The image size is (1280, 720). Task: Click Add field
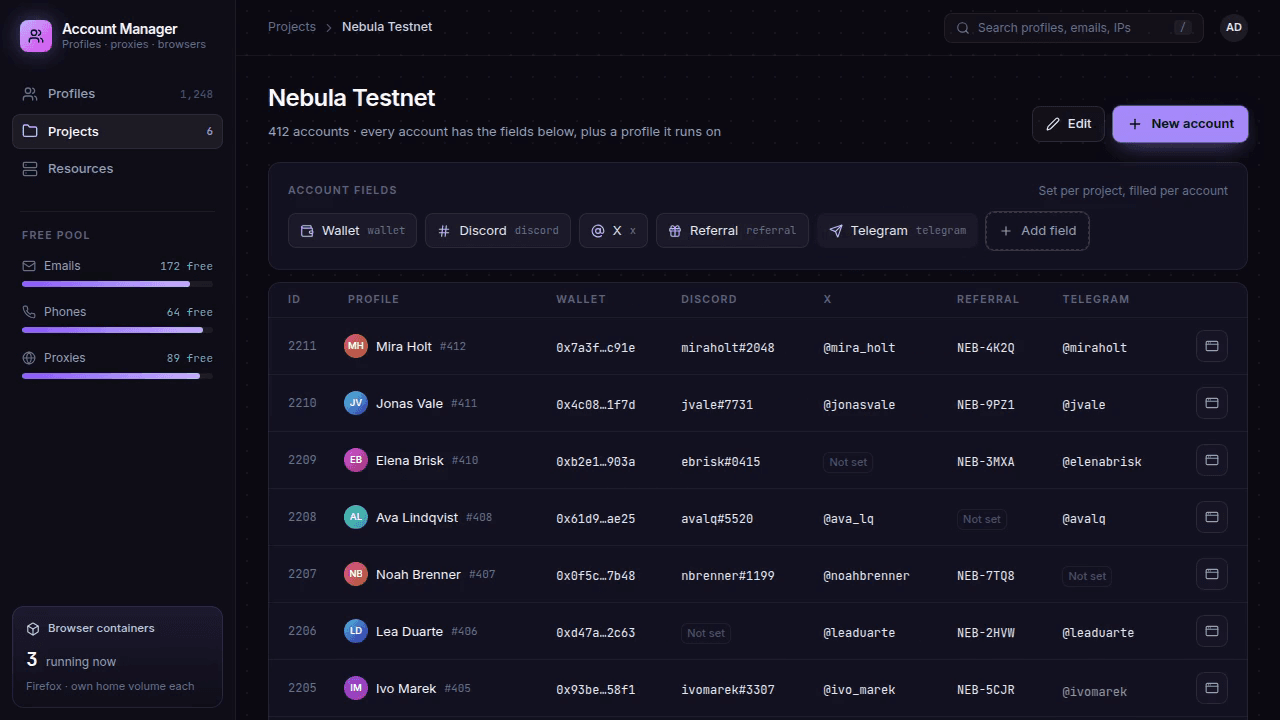[x=1037, y=231]
